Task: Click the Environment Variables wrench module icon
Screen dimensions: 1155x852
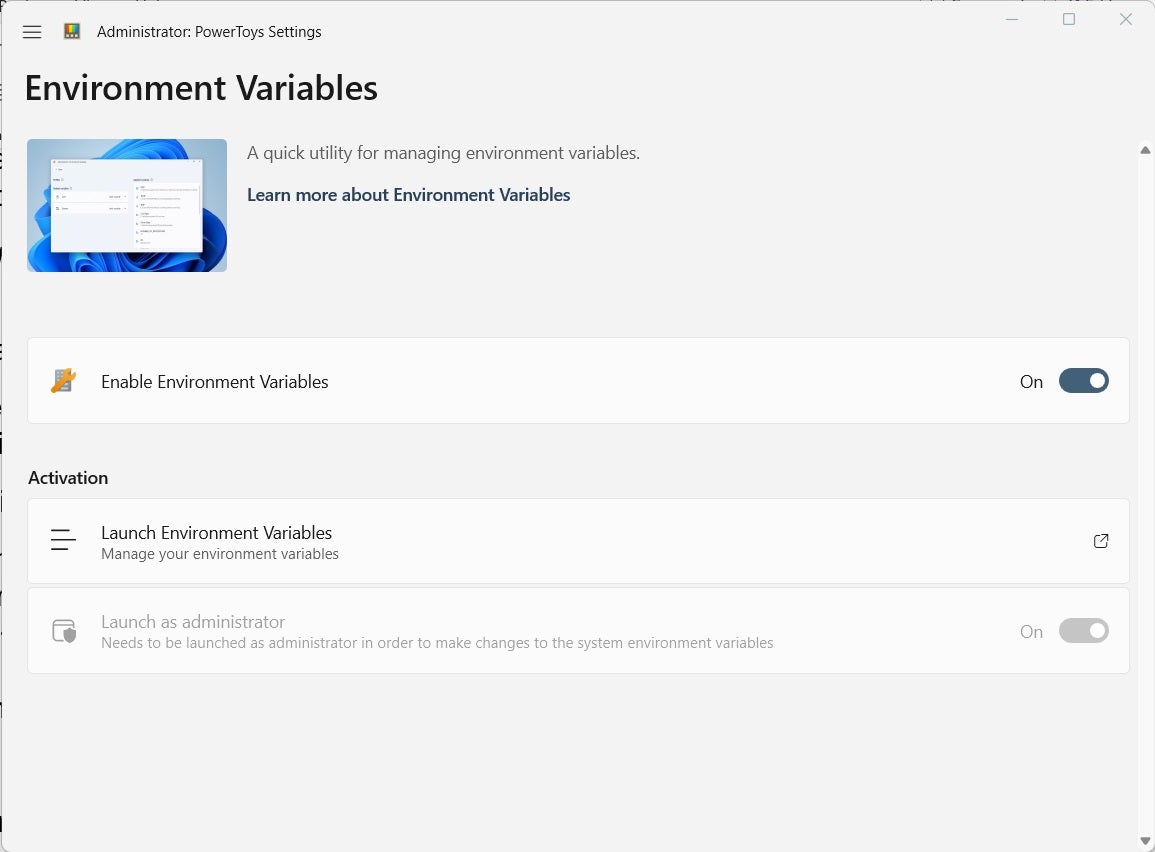Action: coord(63,381)
